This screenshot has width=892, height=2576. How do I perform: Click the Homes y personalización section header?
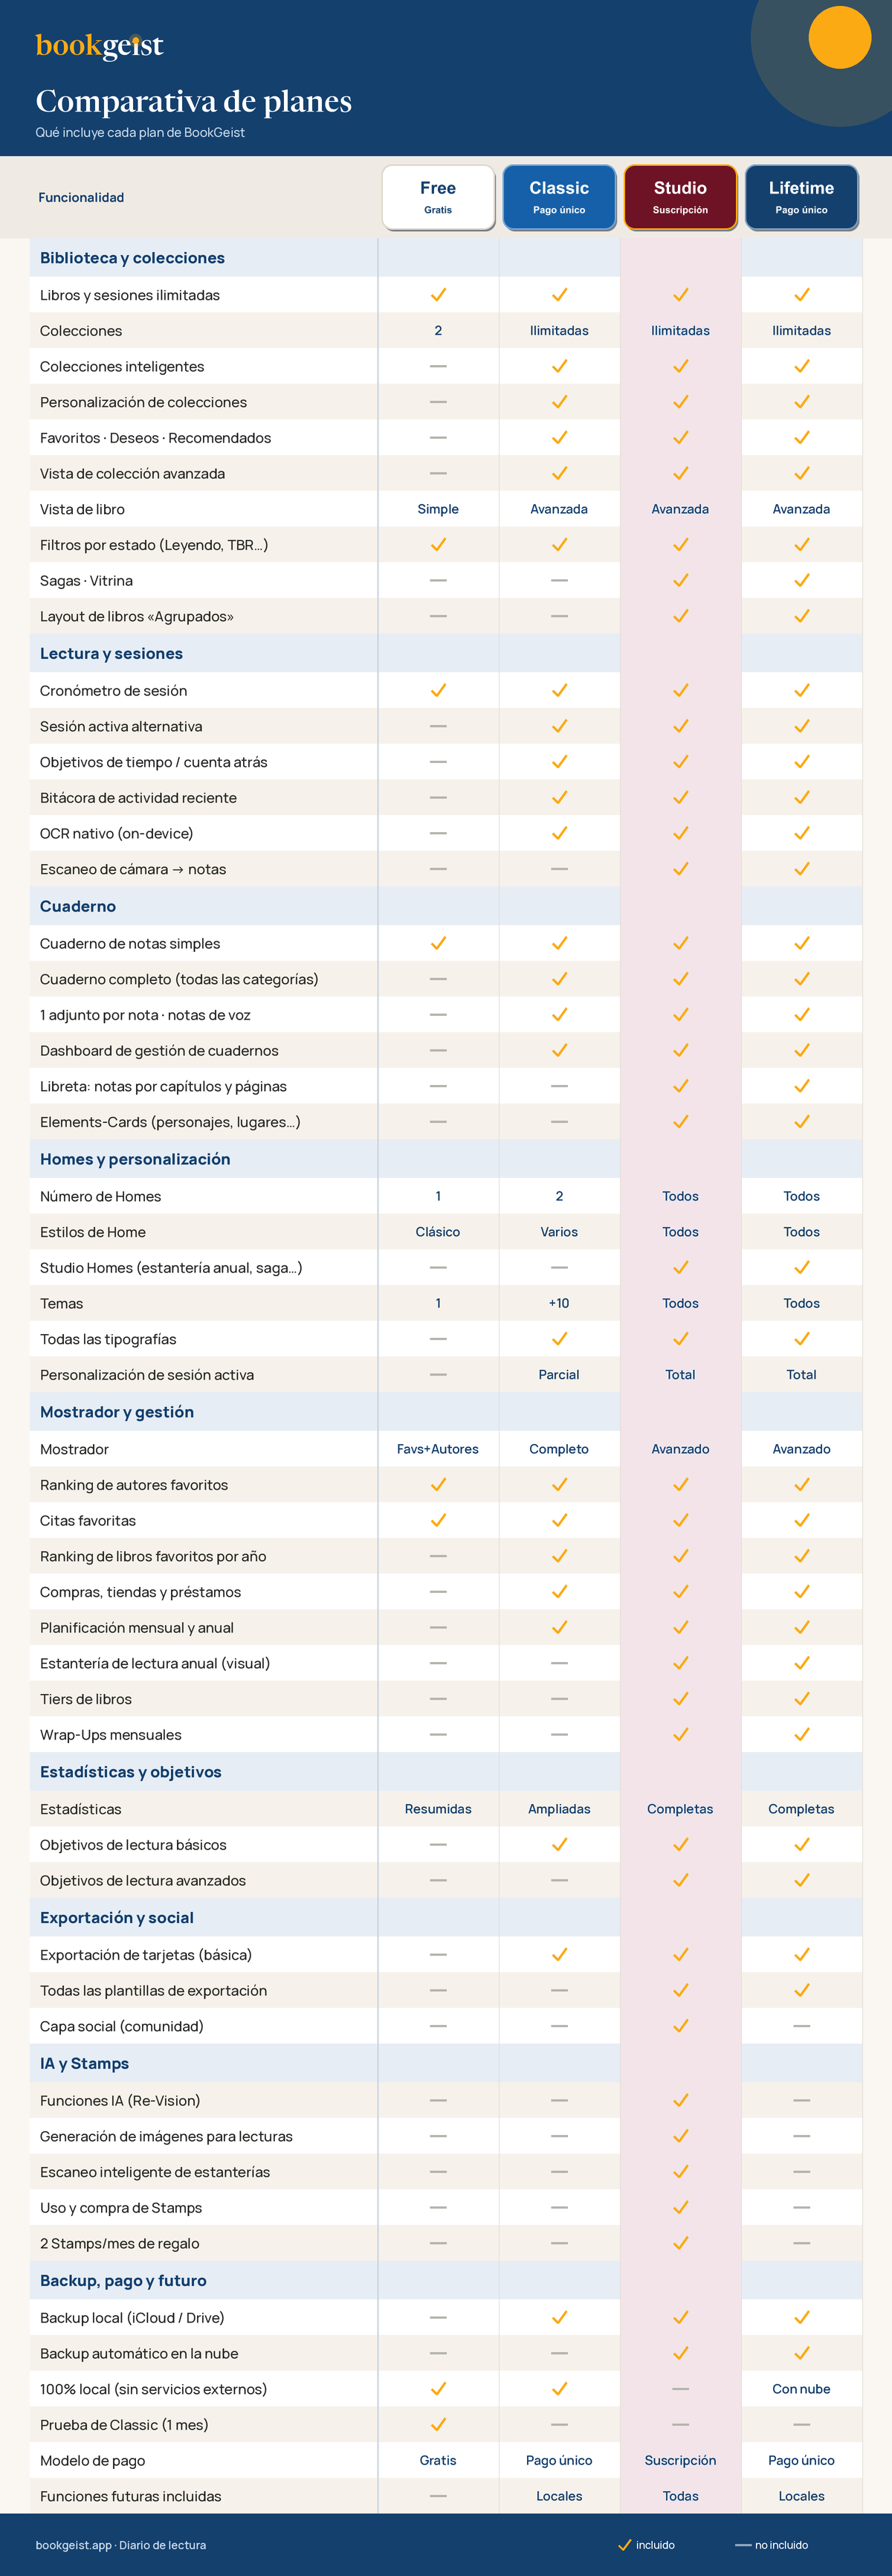coord(135,1159)
